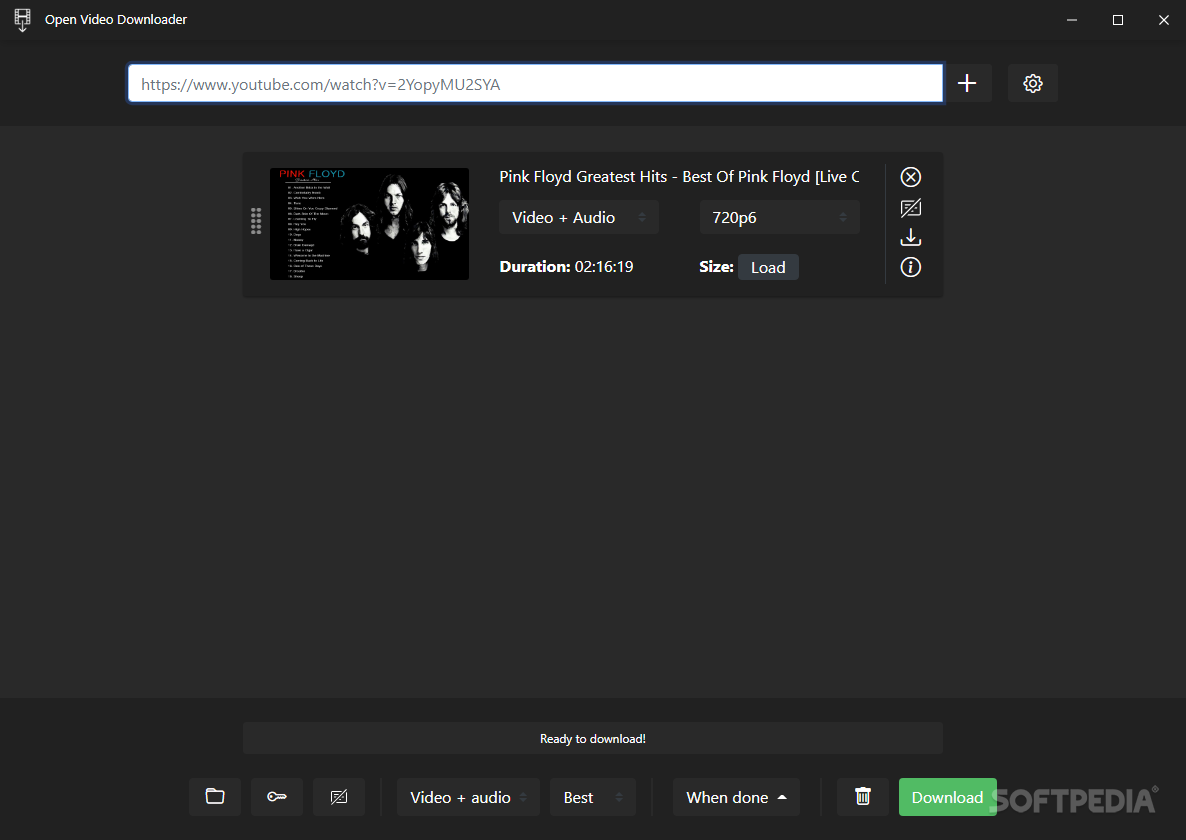
Task: Download the Pink Floyd video via arrow icon
Action: pos(911,237)
